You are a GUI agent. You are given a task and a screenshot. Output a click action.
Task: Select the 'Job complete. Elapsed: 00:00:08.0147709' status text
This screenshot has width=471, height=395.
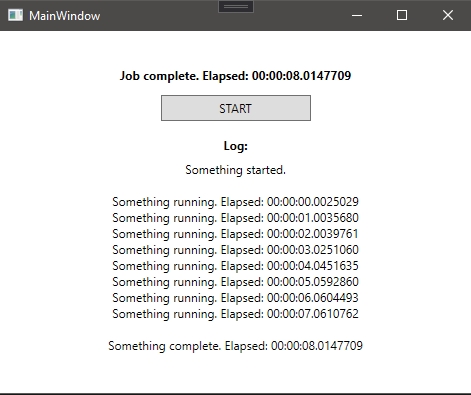point(235,76)
